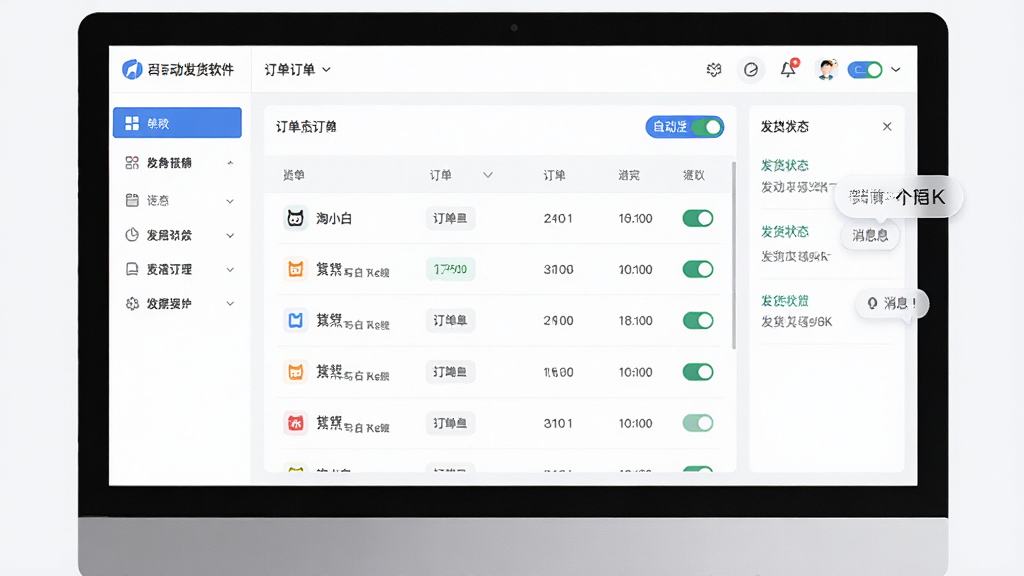
Task: Click the calendar icon in the sidebar
Action: click(x=132, y=200)
